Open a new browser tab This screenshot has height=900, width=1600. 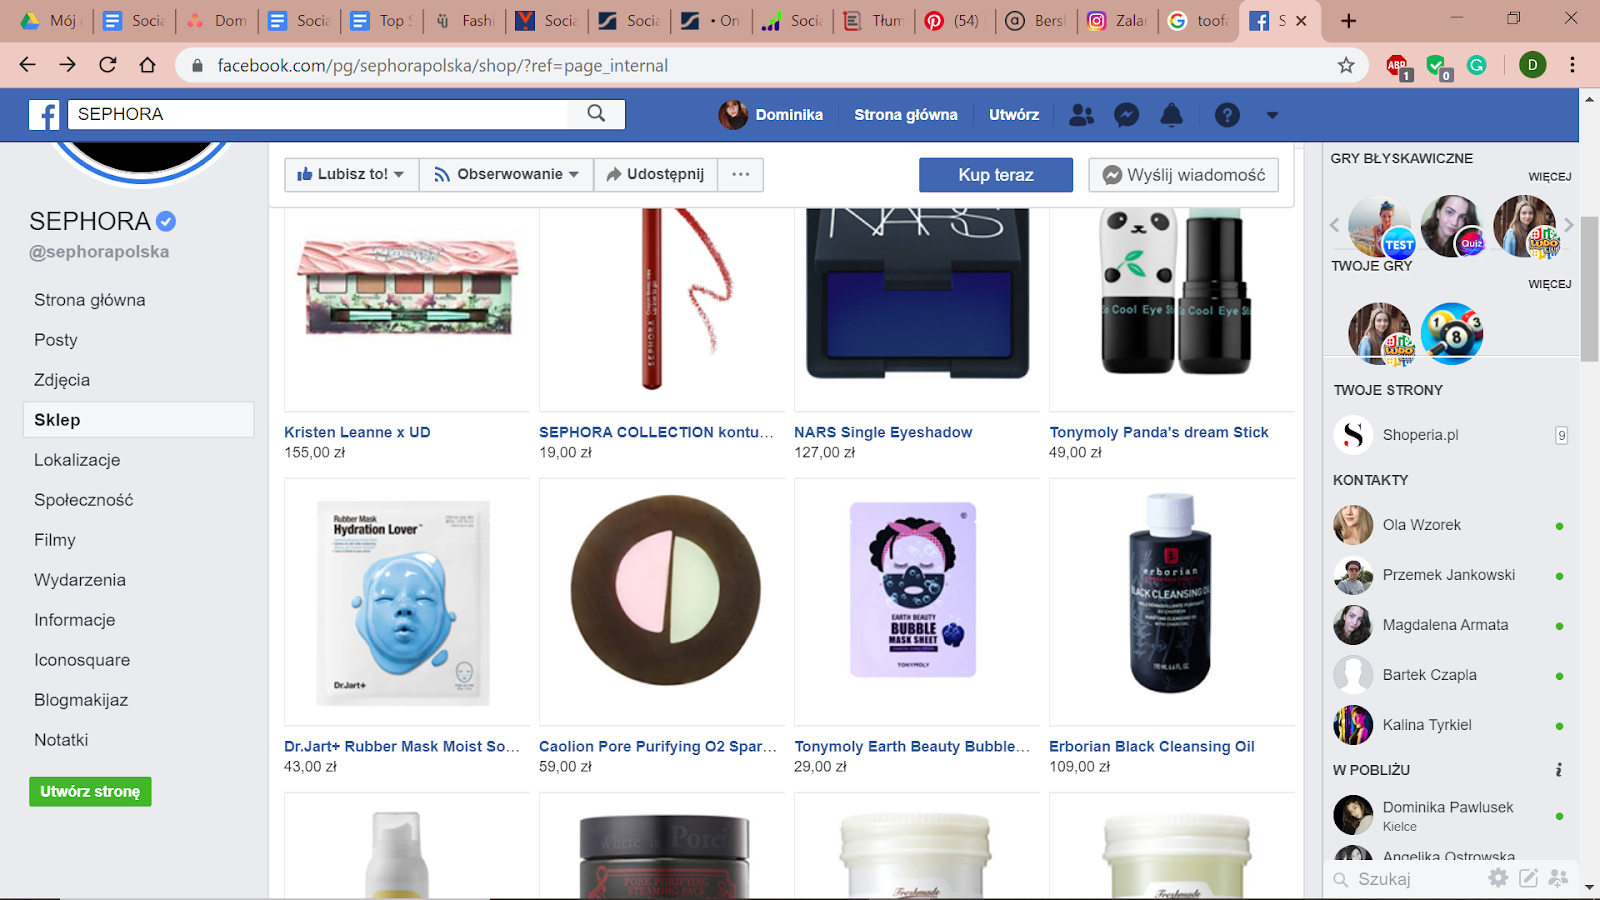1348,21
